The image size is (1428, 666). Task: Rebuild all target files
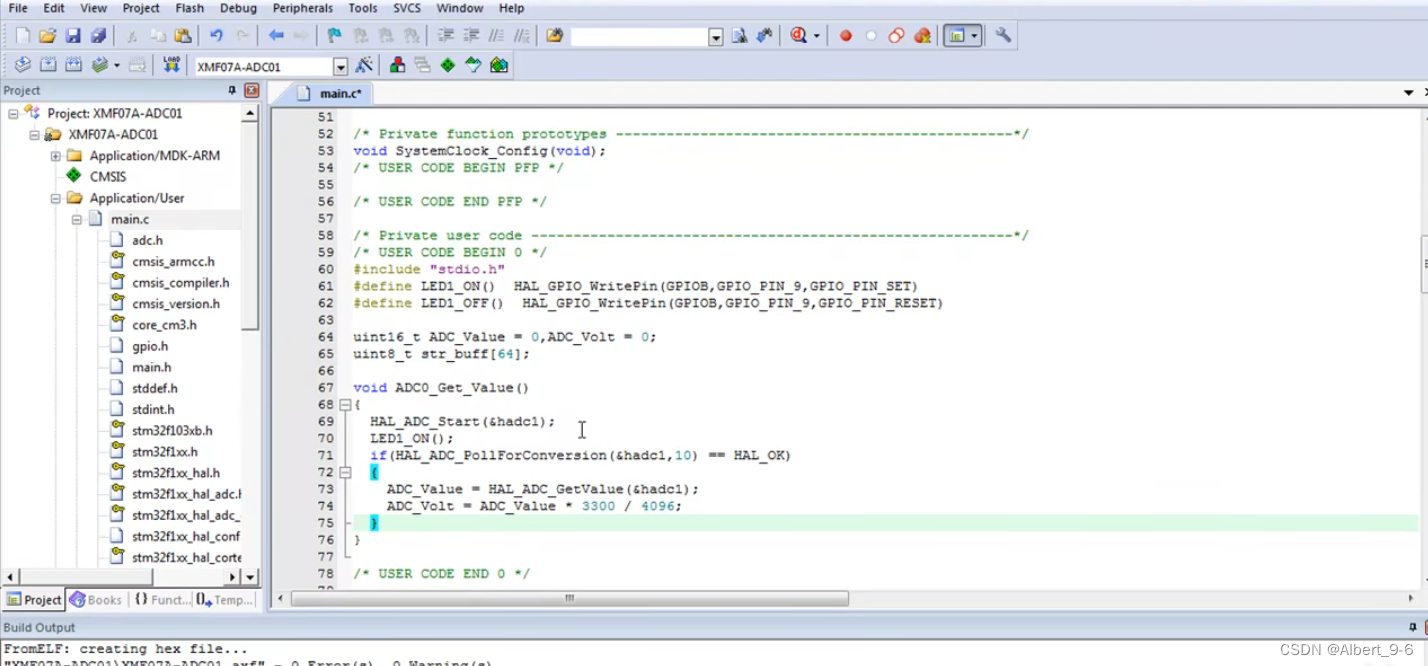[74, 65]
